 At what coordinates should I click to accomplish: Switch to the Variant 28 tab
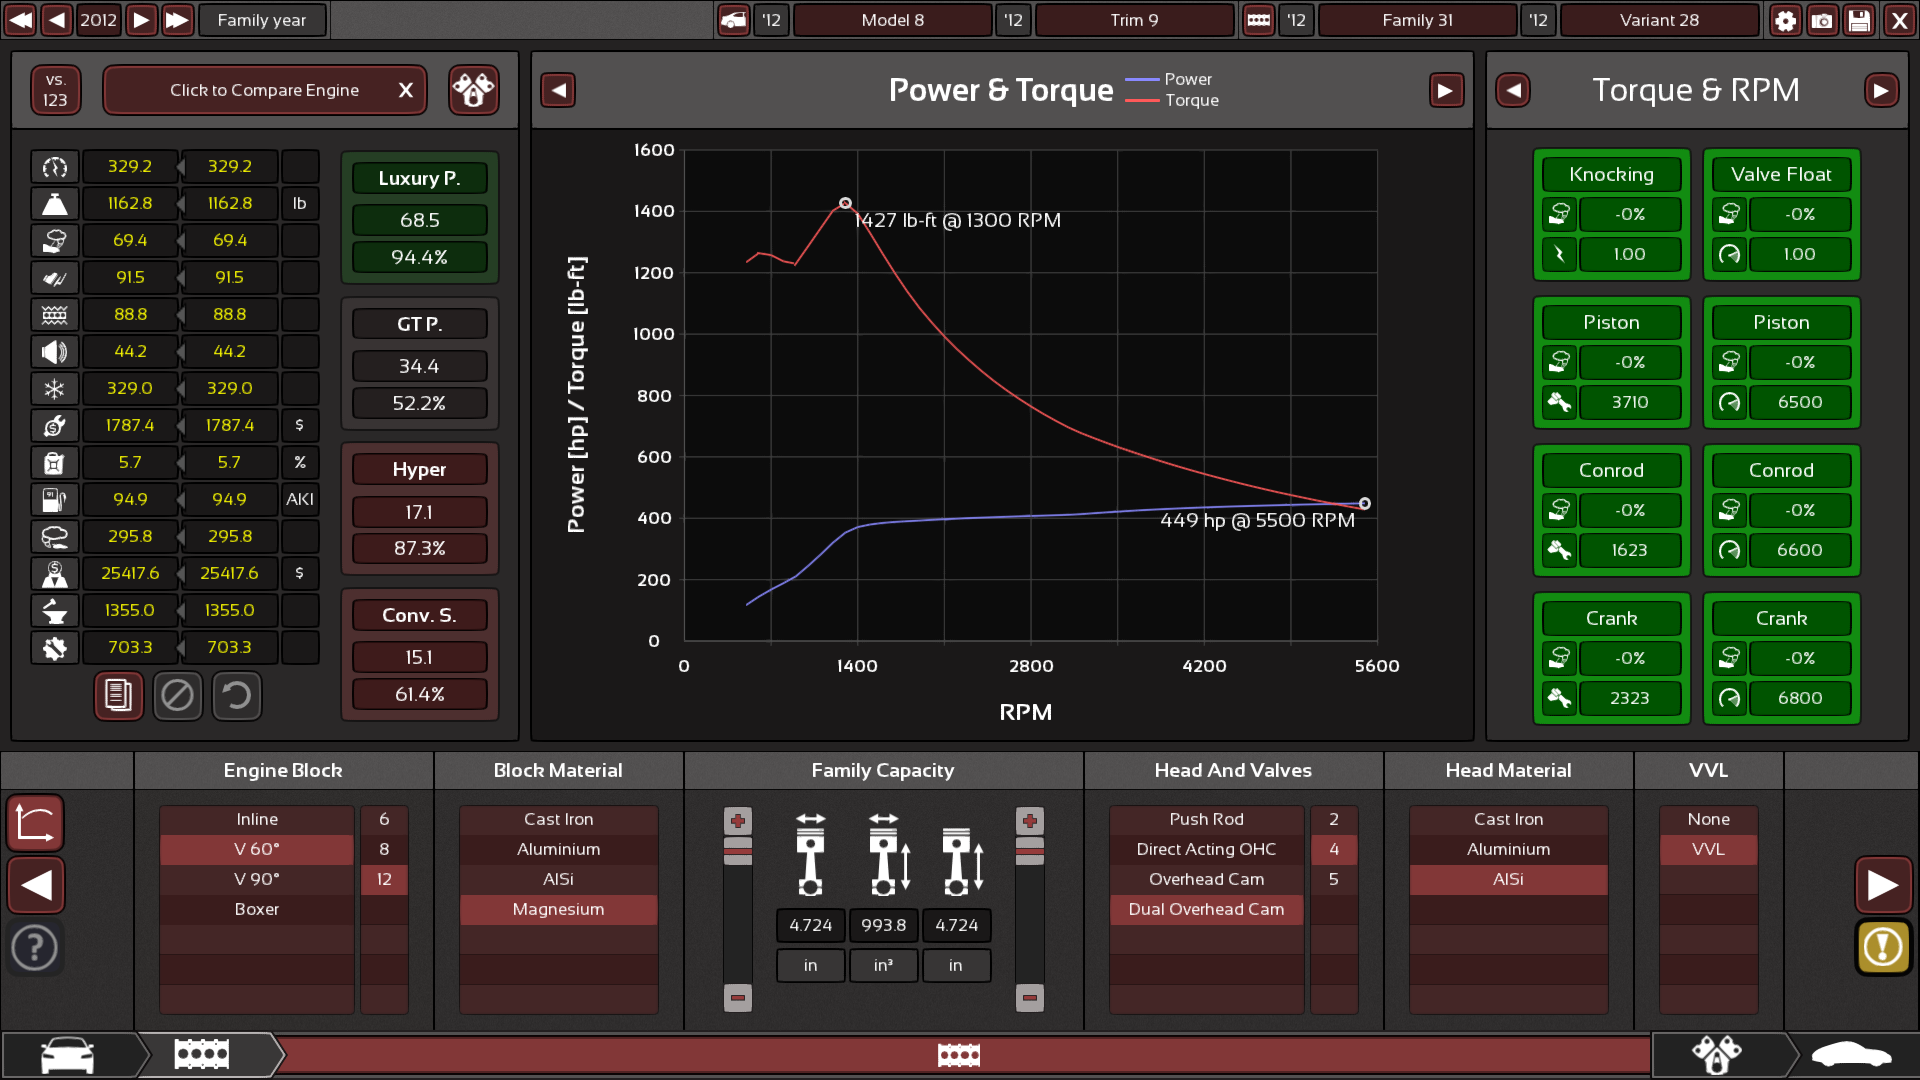pos(1659,20)
